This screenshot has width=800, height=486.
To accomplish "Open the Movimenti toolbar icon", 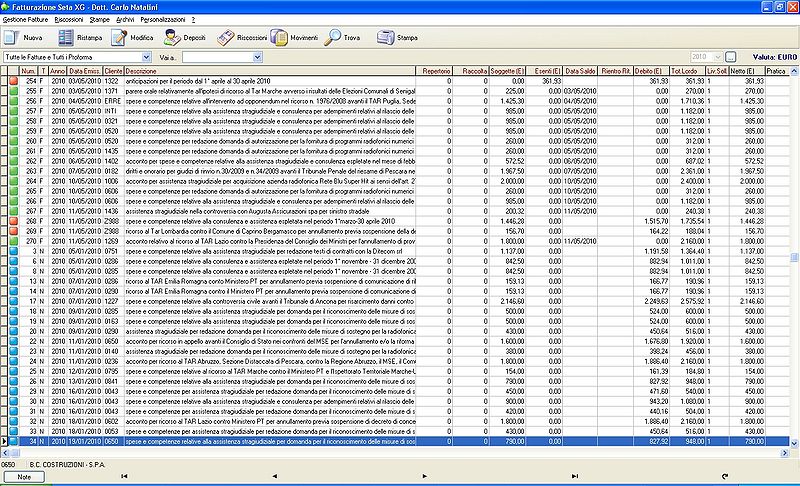I will pyautogui.click(x=279, y=37).
